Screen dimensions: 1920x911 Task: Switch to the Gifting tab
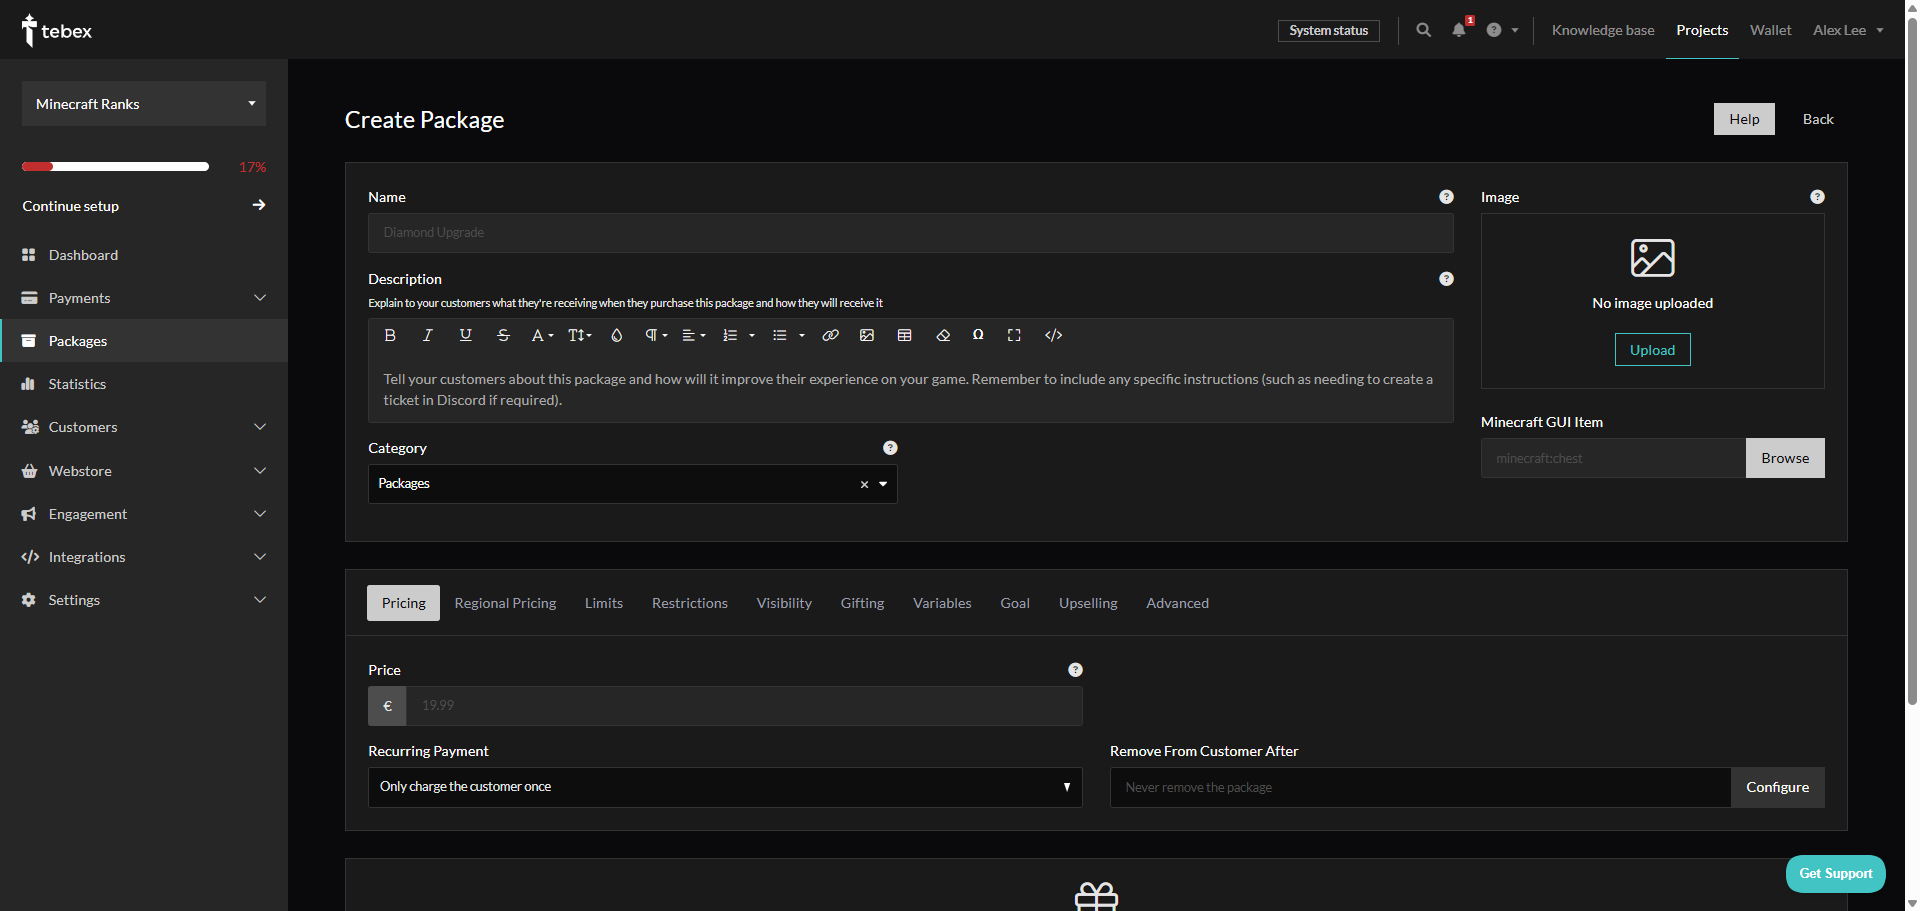pos(862,603)
